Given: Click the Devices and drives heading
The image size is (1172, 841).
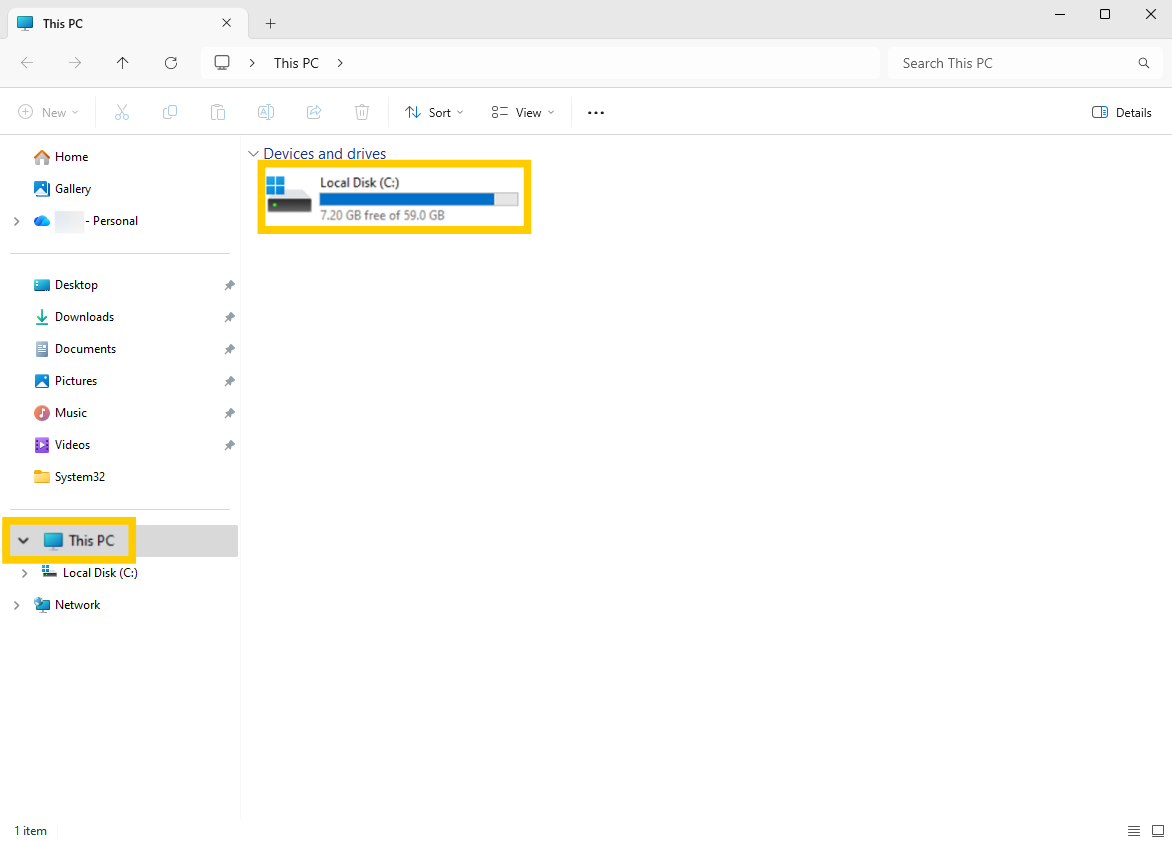Looking at the screenshot, I should (324, 154).
